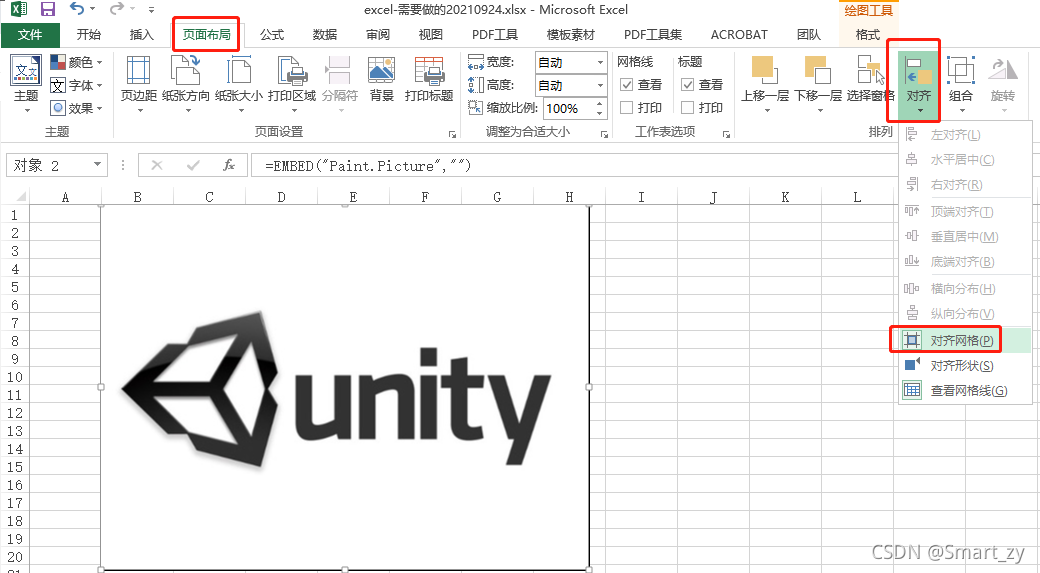The image size is (1040, 573).
Task: Switch to the 格式 Format tab
Action: coord(868,34)
